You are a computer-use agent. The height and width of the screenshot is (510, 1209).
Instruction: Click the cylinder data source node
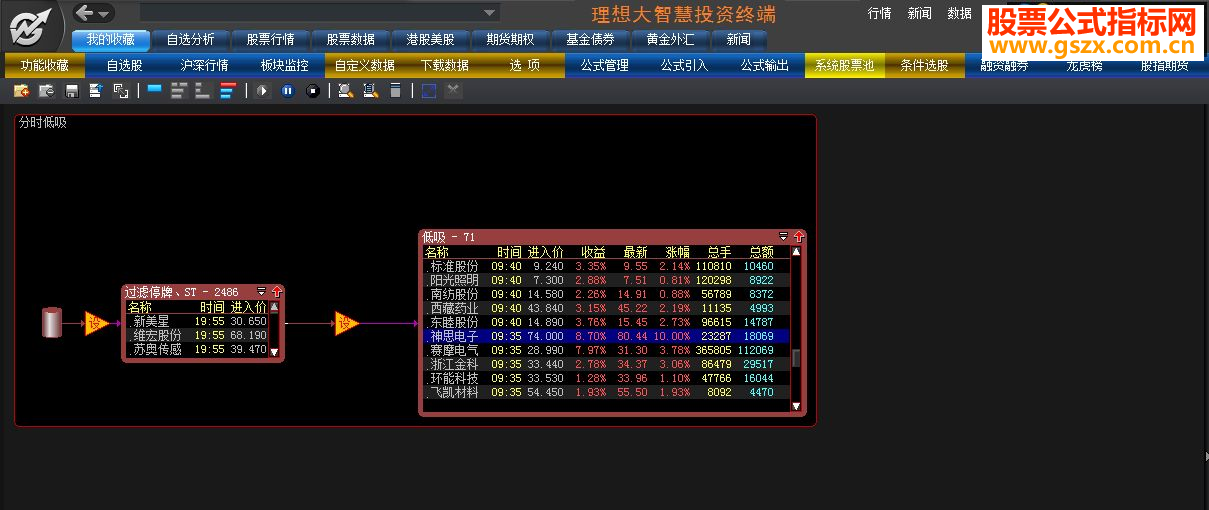click(x=52, y=322)
